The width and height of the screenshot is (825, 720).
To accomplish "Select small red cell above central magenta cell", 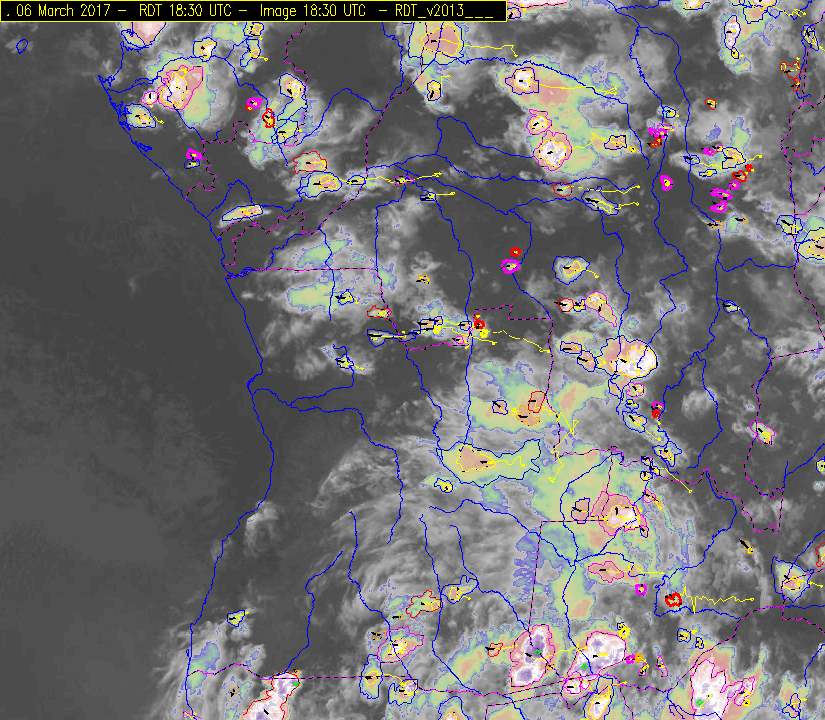I will pyautogui.click(x=515, y=252).
